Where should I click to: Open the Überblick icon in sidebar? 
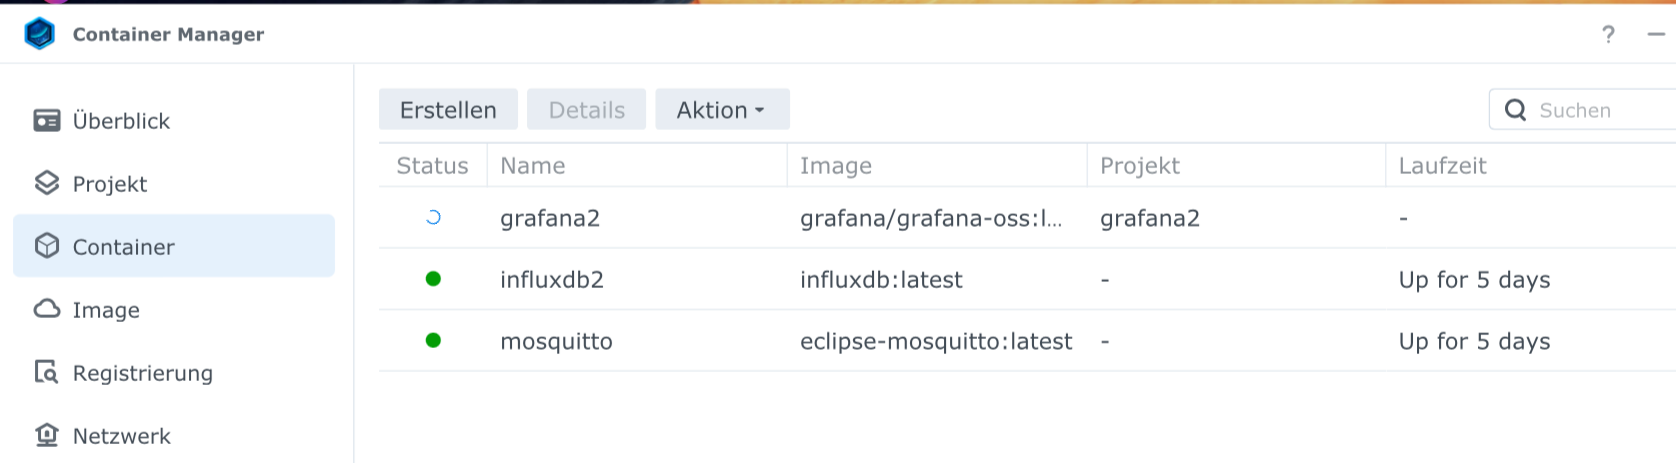47,121
